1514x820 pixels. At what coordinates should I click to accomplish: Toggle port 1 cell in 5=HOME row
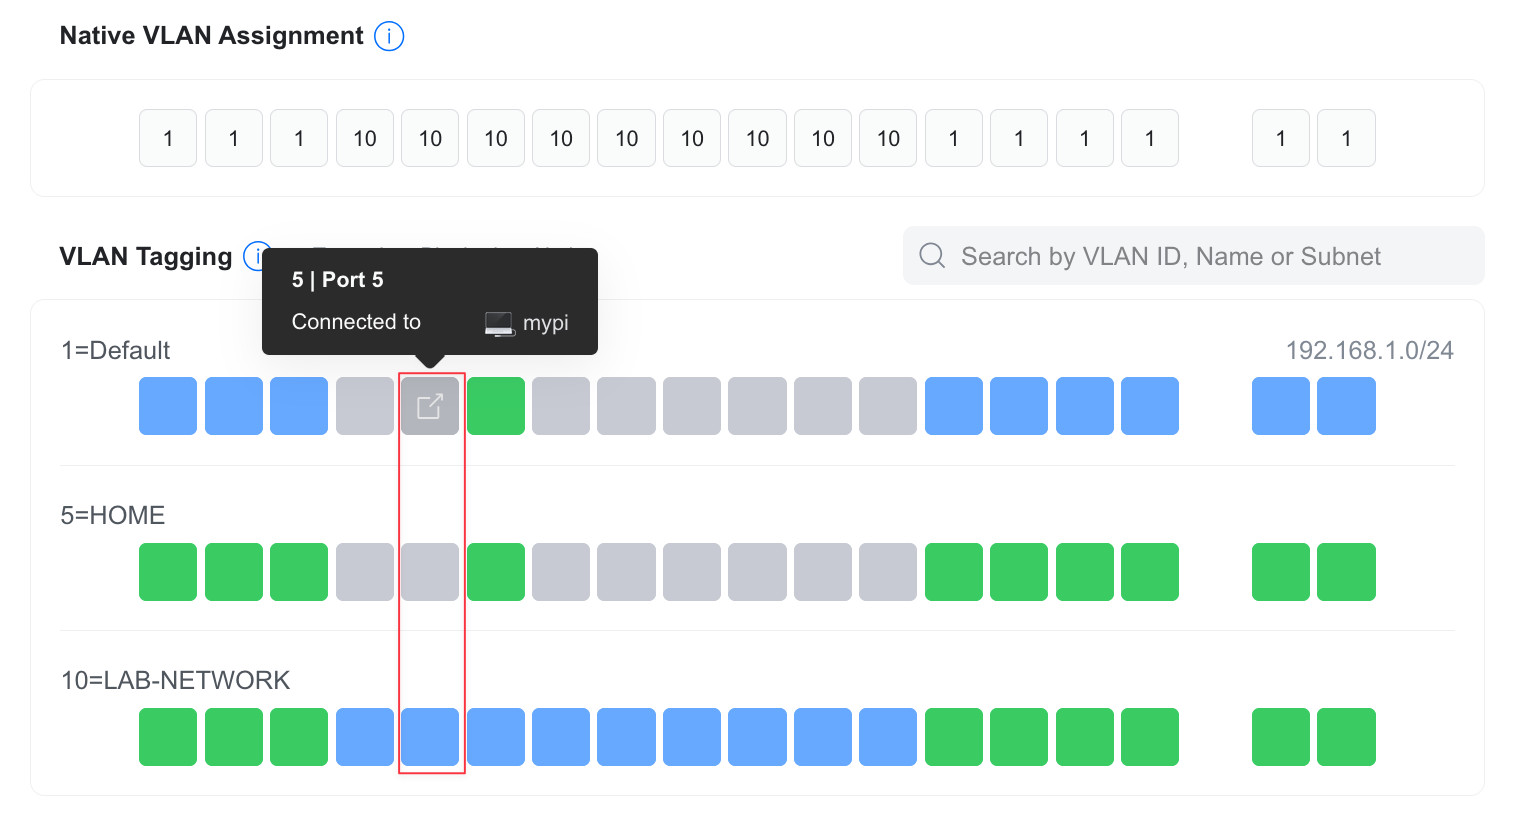coord(168,572)
